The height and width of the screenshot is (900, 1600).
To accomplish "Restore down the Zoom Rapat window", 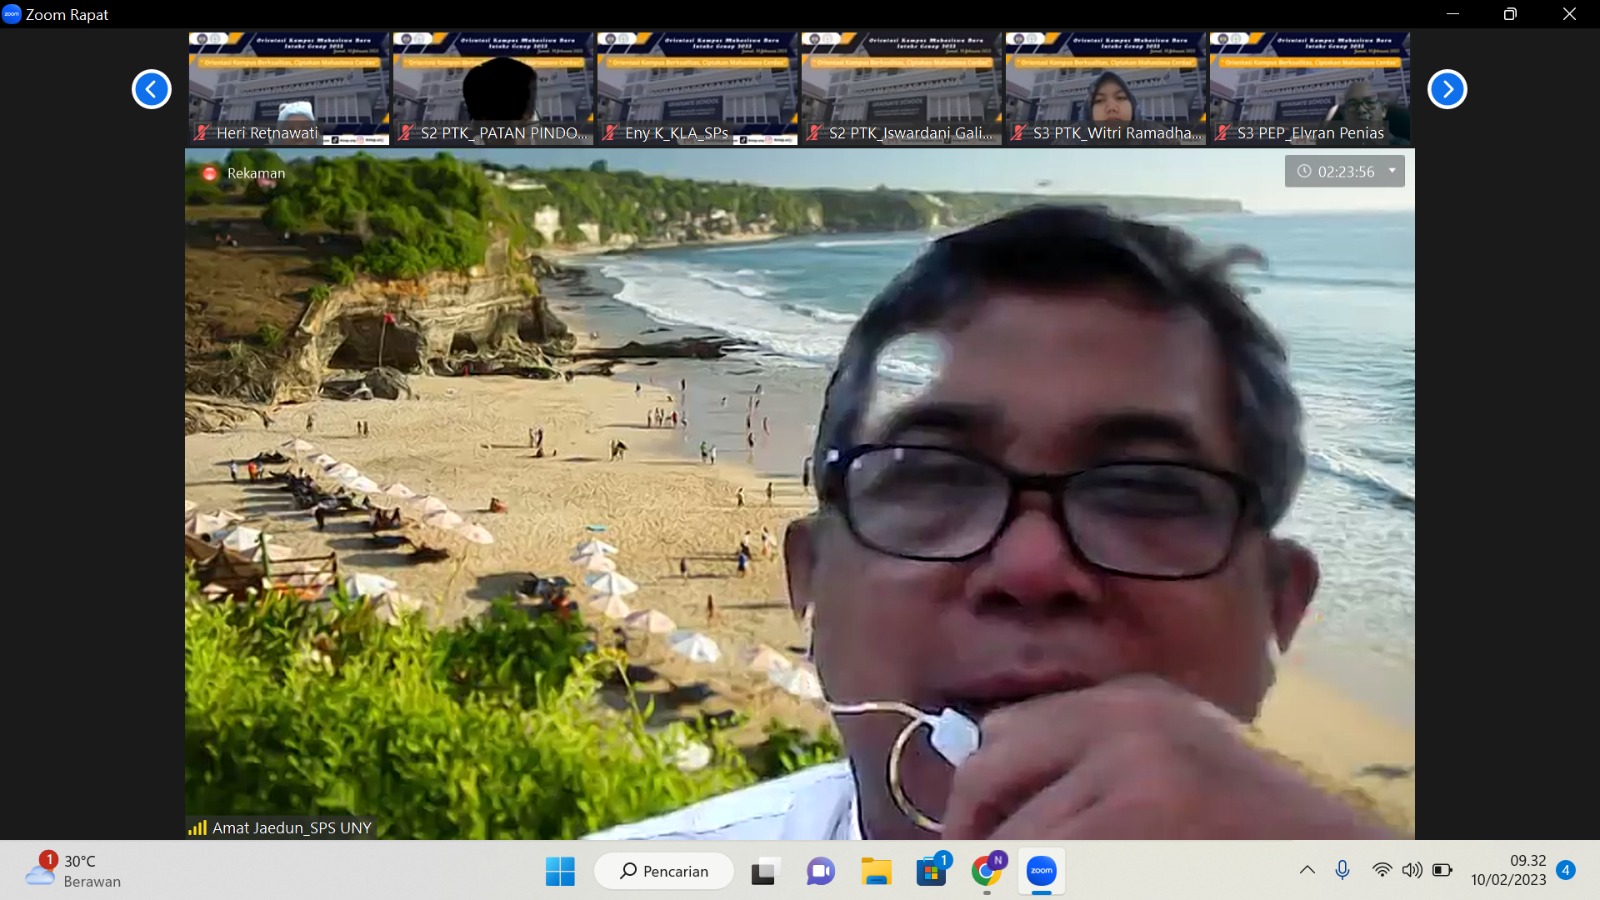I will [x=1510, y=14].
